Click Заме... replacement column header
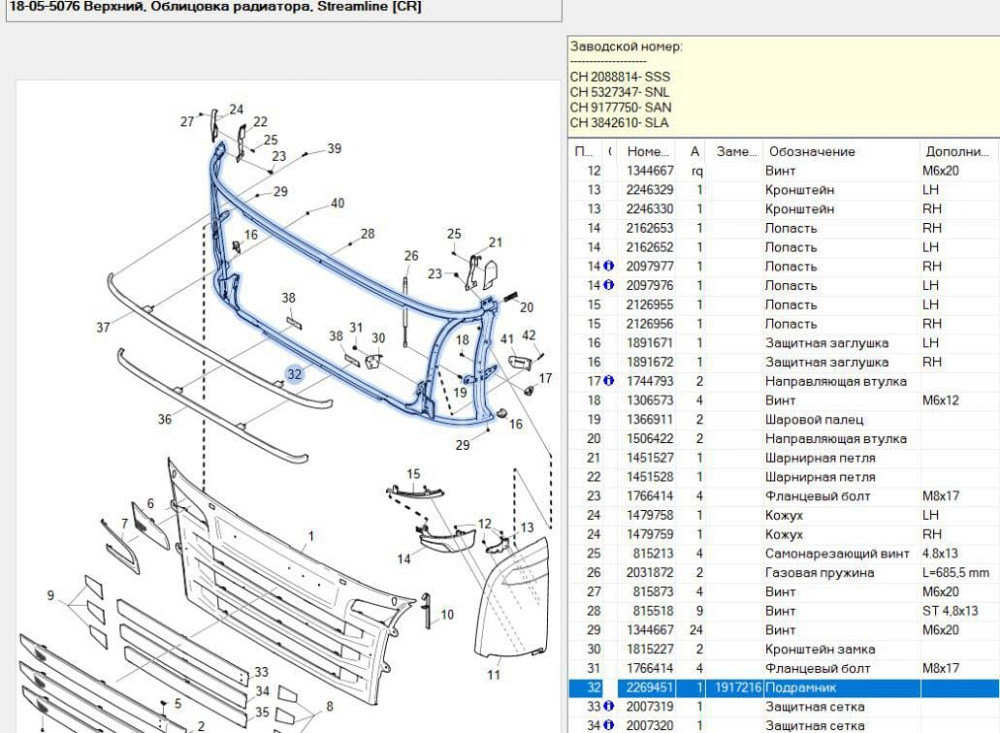 [x=737, y=151]
